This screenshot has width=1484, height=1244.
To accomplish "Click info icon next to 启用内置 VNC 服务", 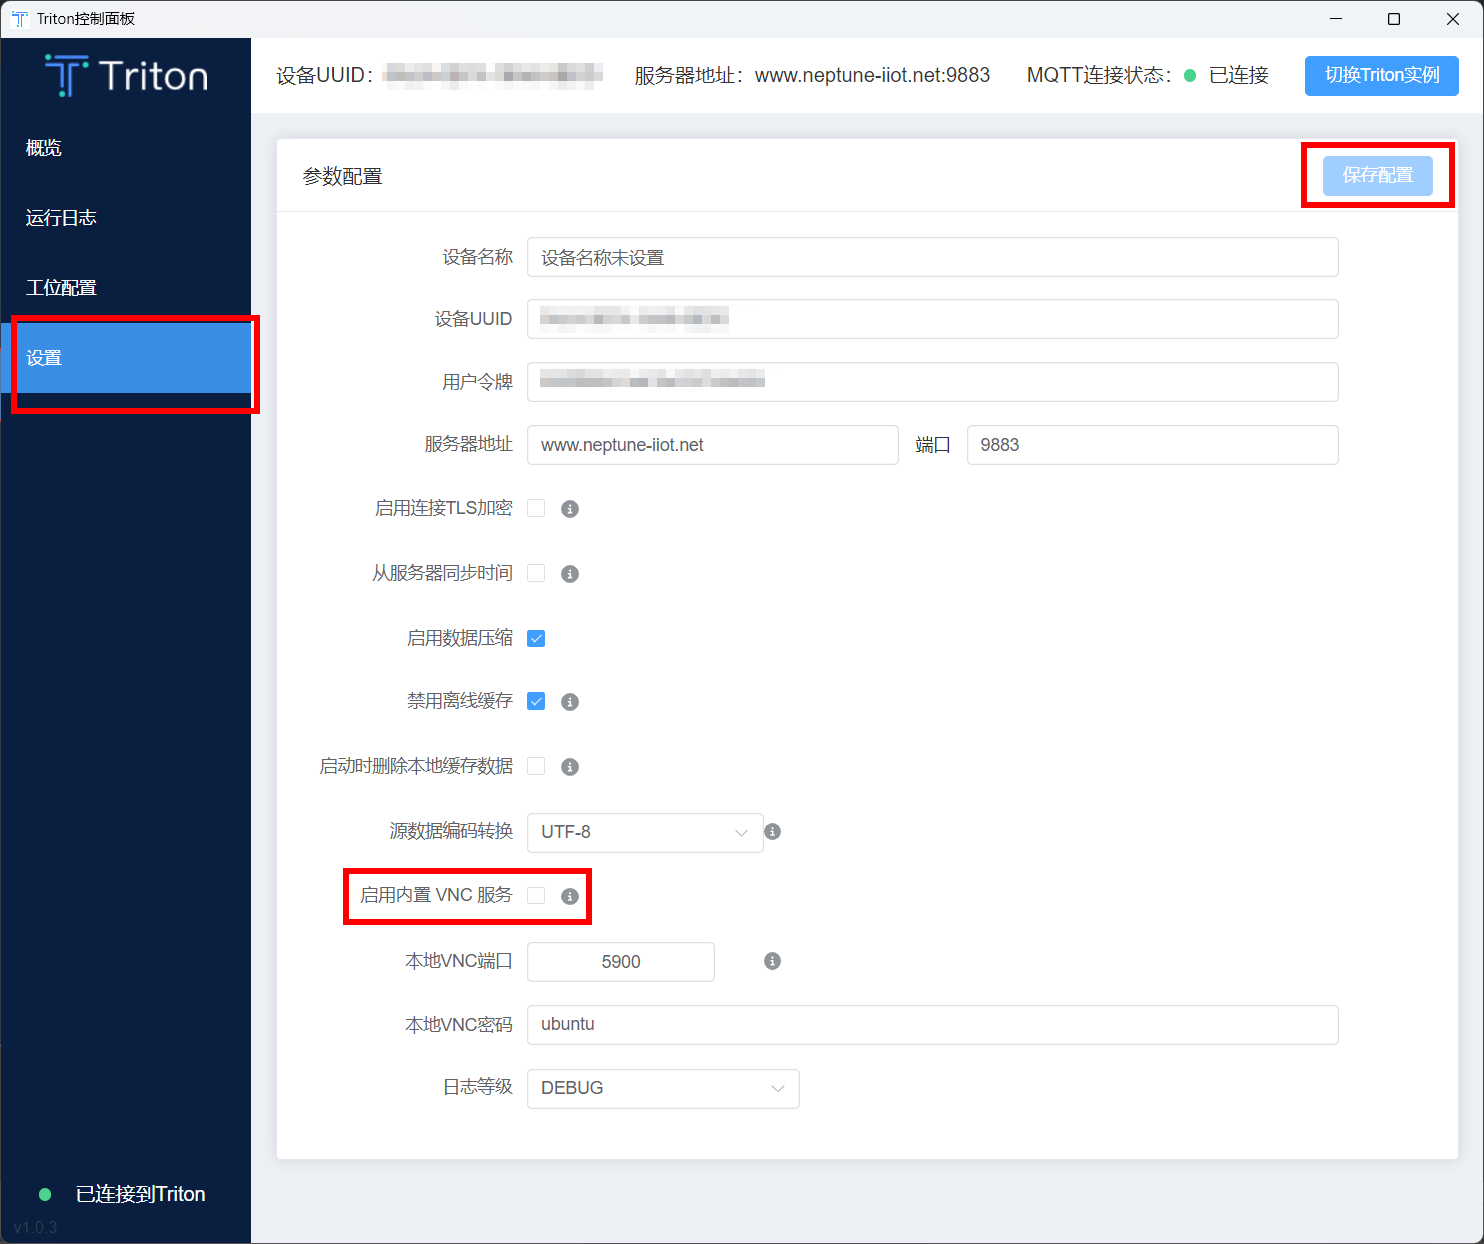I will click(570, 896).
